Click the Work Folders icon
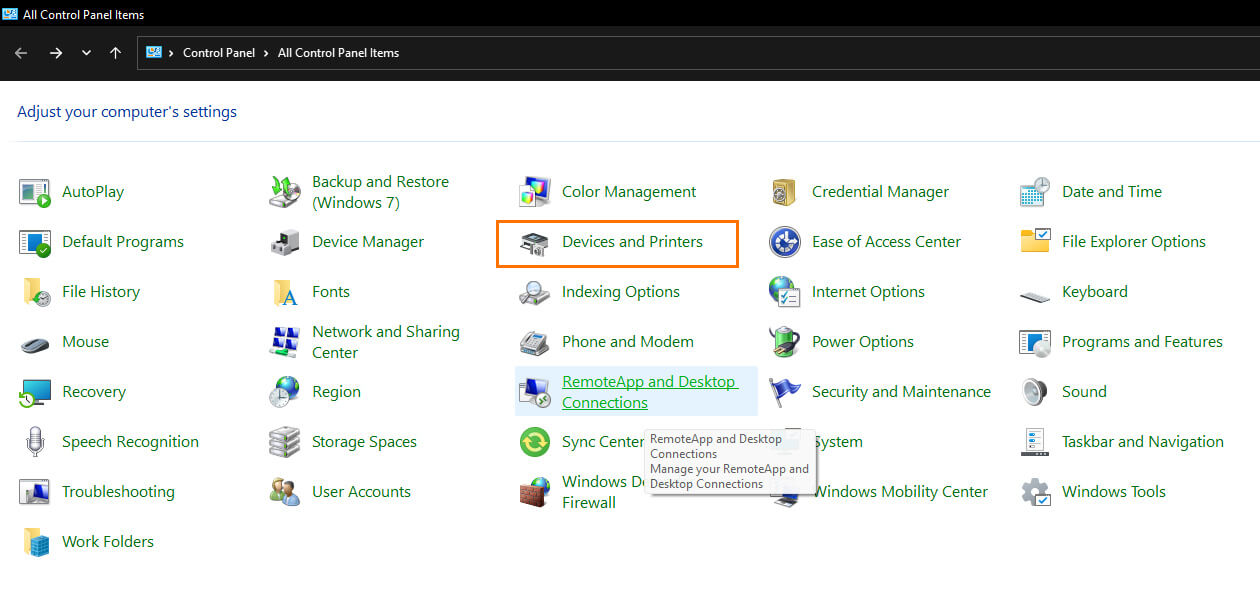The width and height of the screenshot is (1260, 592). 35,542
